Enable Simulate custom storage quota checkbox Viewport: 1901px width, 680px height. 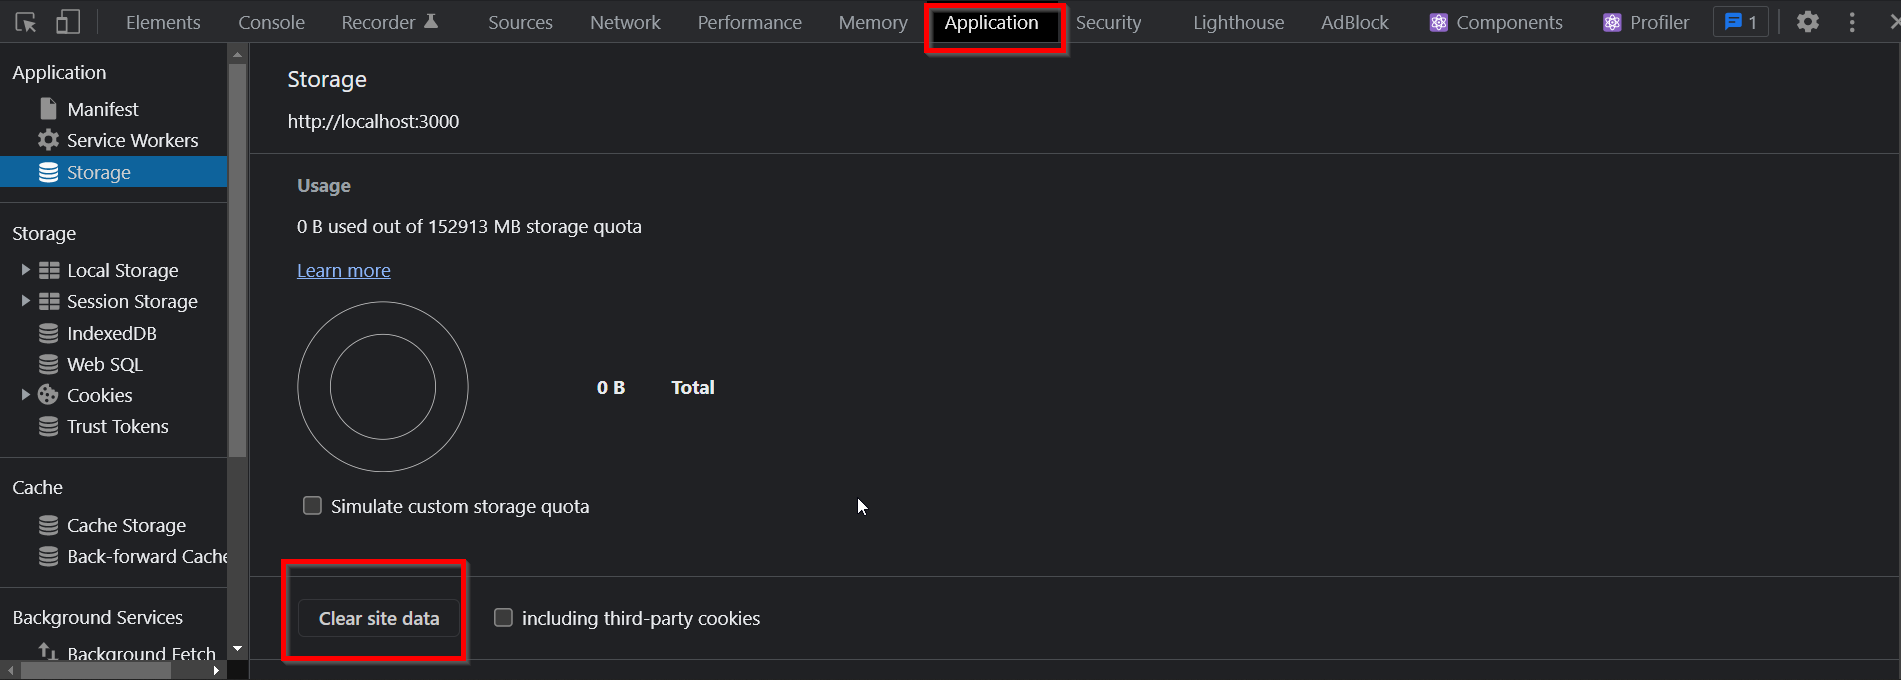pos(312,506)
